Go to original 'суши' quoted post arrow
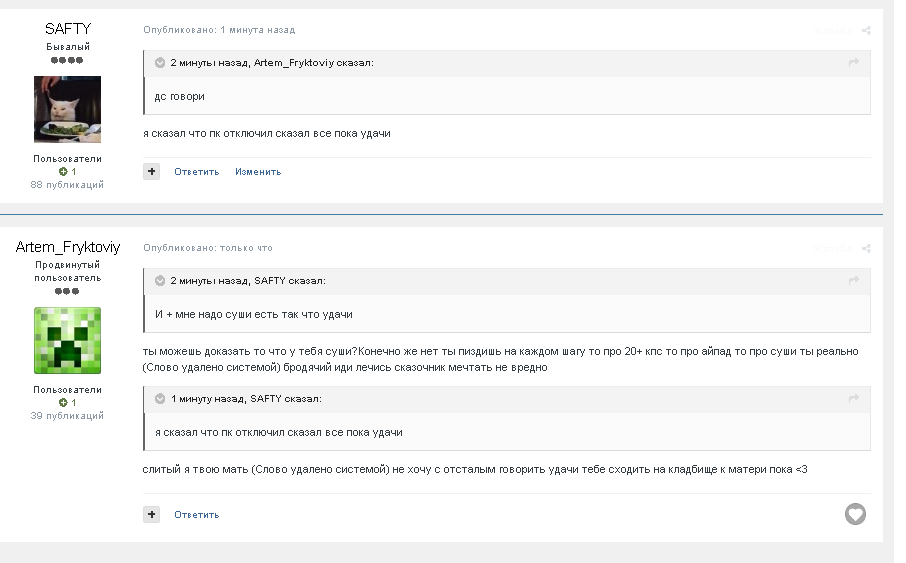Screen dimensions: 906x563 tap(853, 280)
